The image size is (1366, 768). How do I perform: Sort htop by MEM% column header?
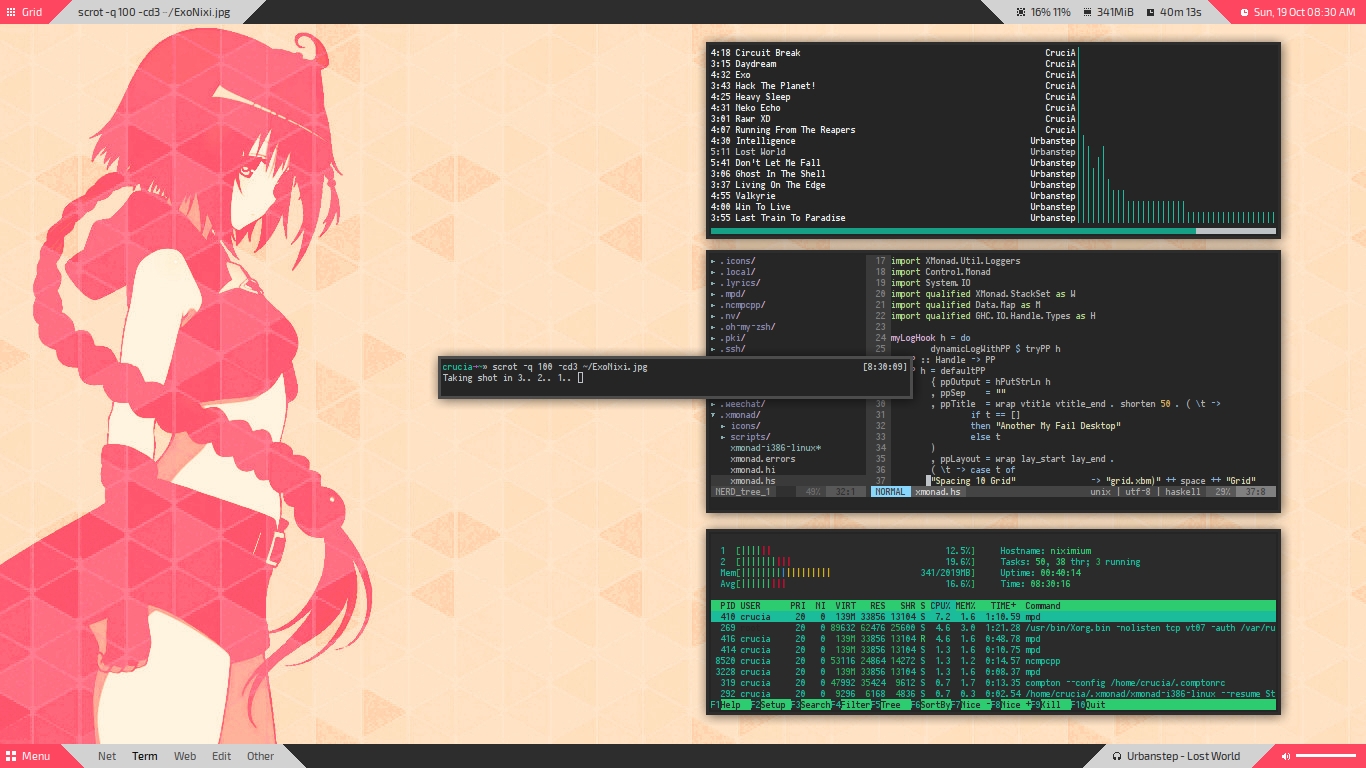coord(967,606)
